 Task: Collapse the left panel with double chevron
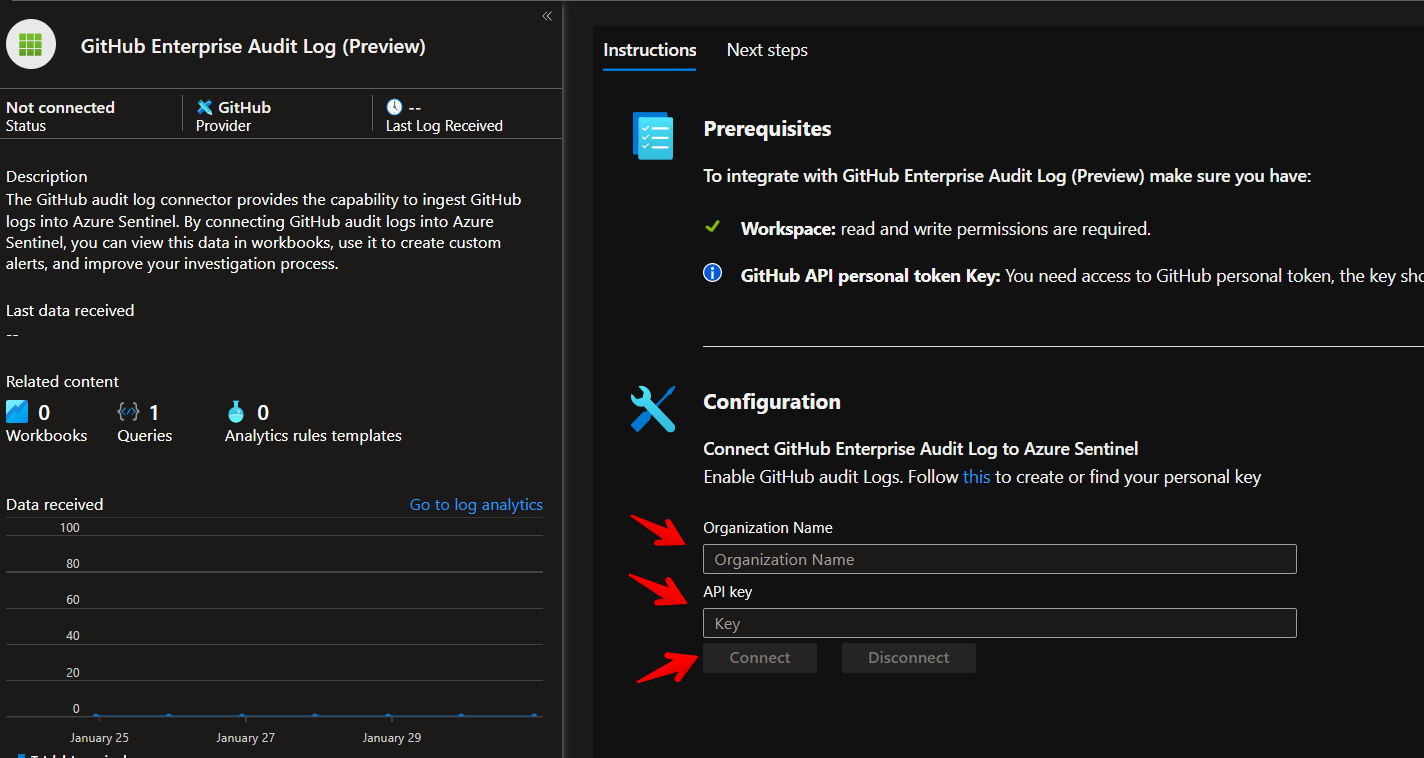pyautogui.click(x=547, y=16)
